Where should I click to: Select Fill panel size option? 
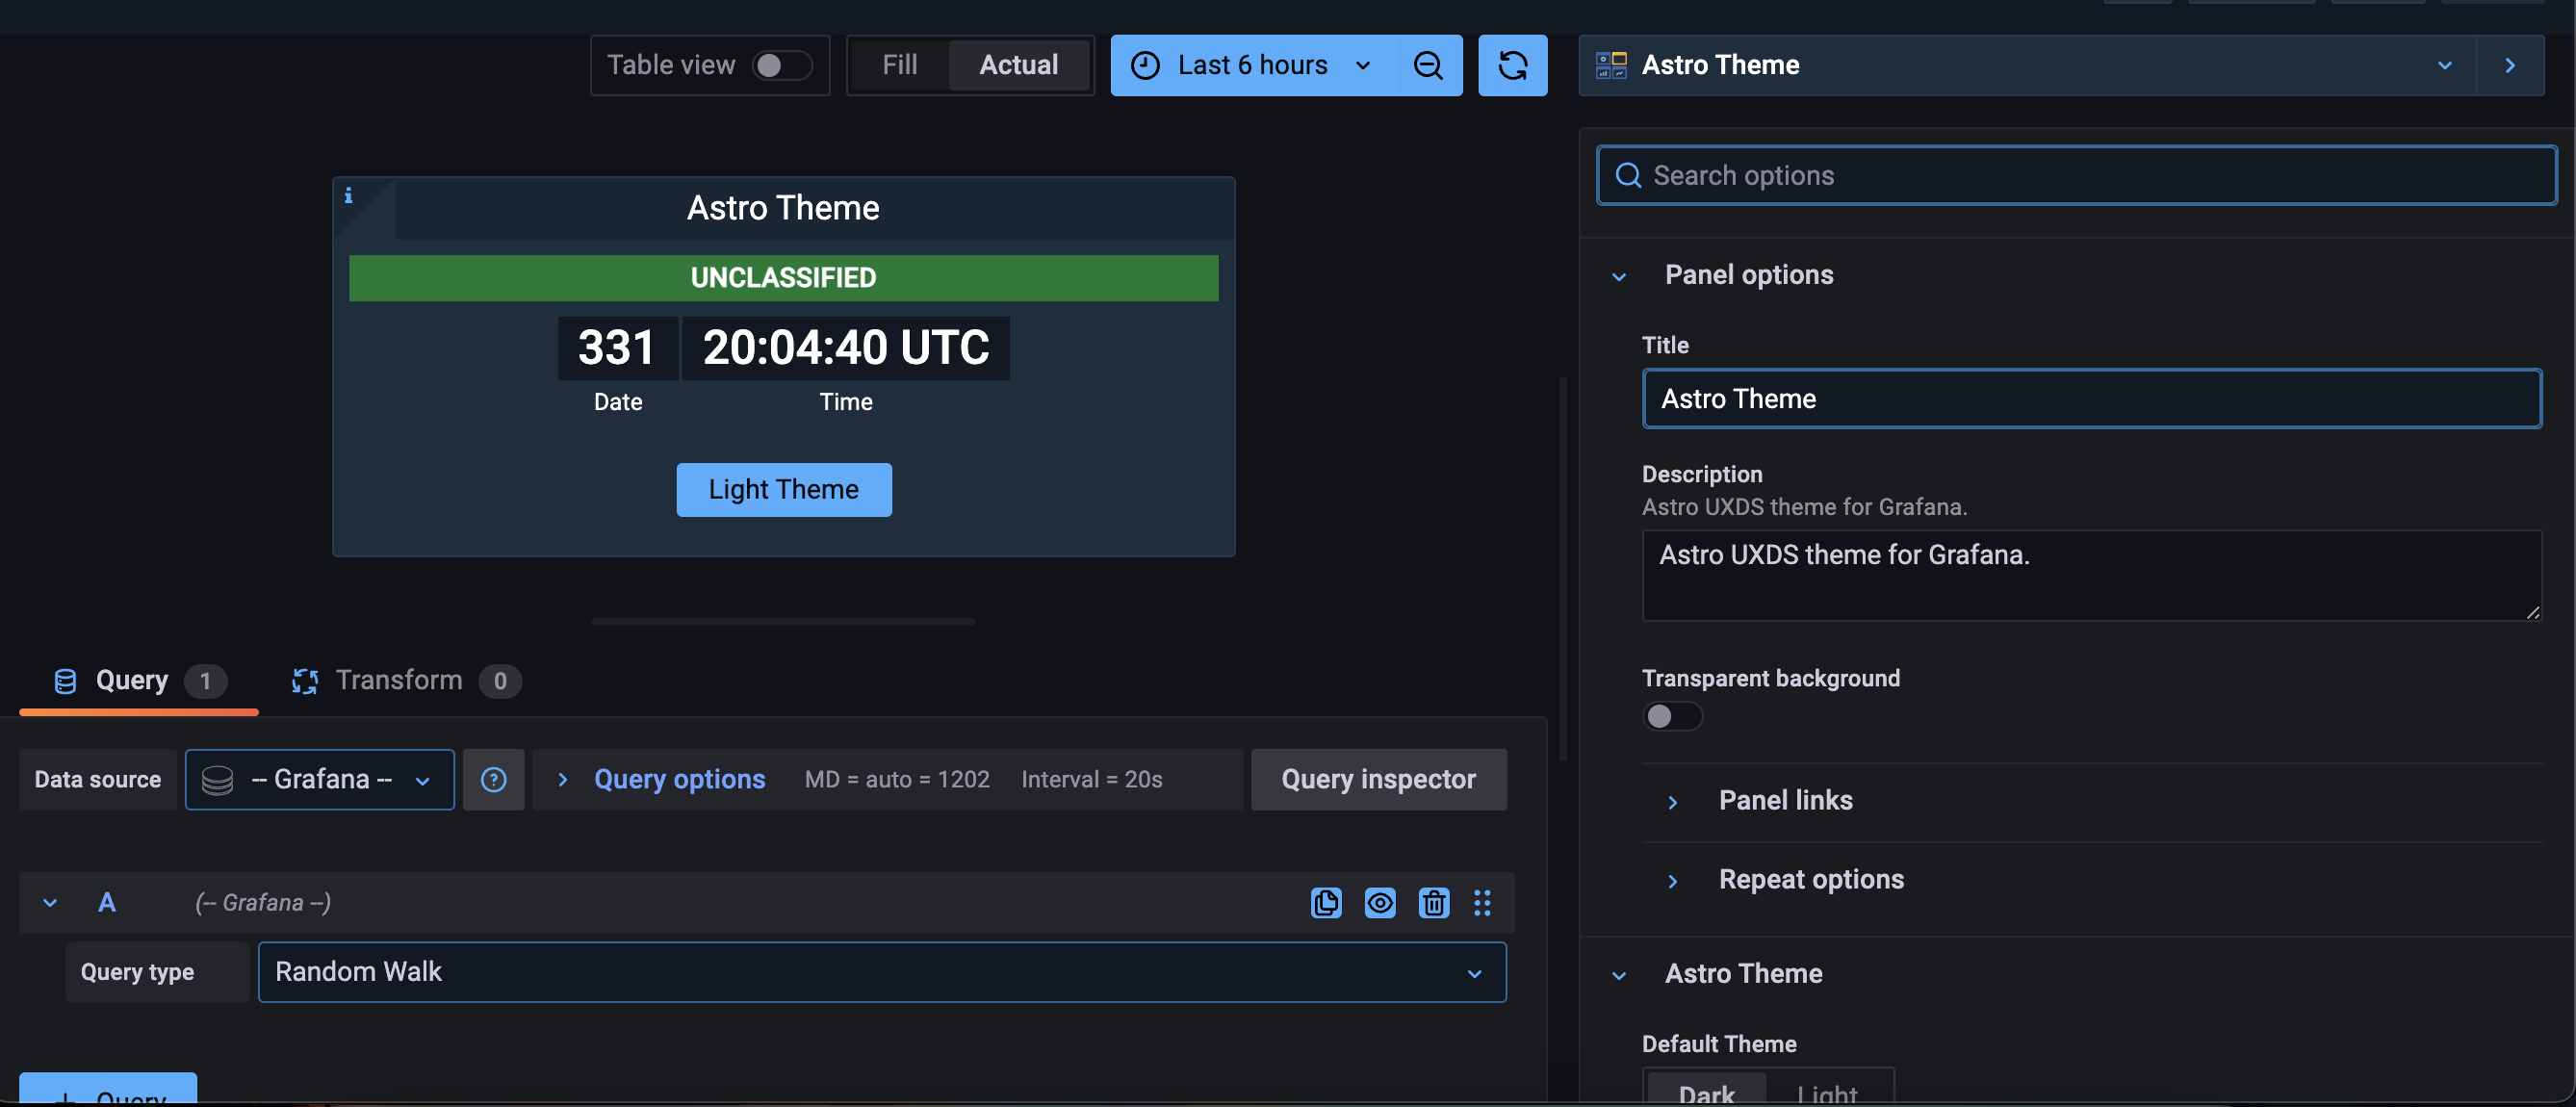(x=899, y=65)
